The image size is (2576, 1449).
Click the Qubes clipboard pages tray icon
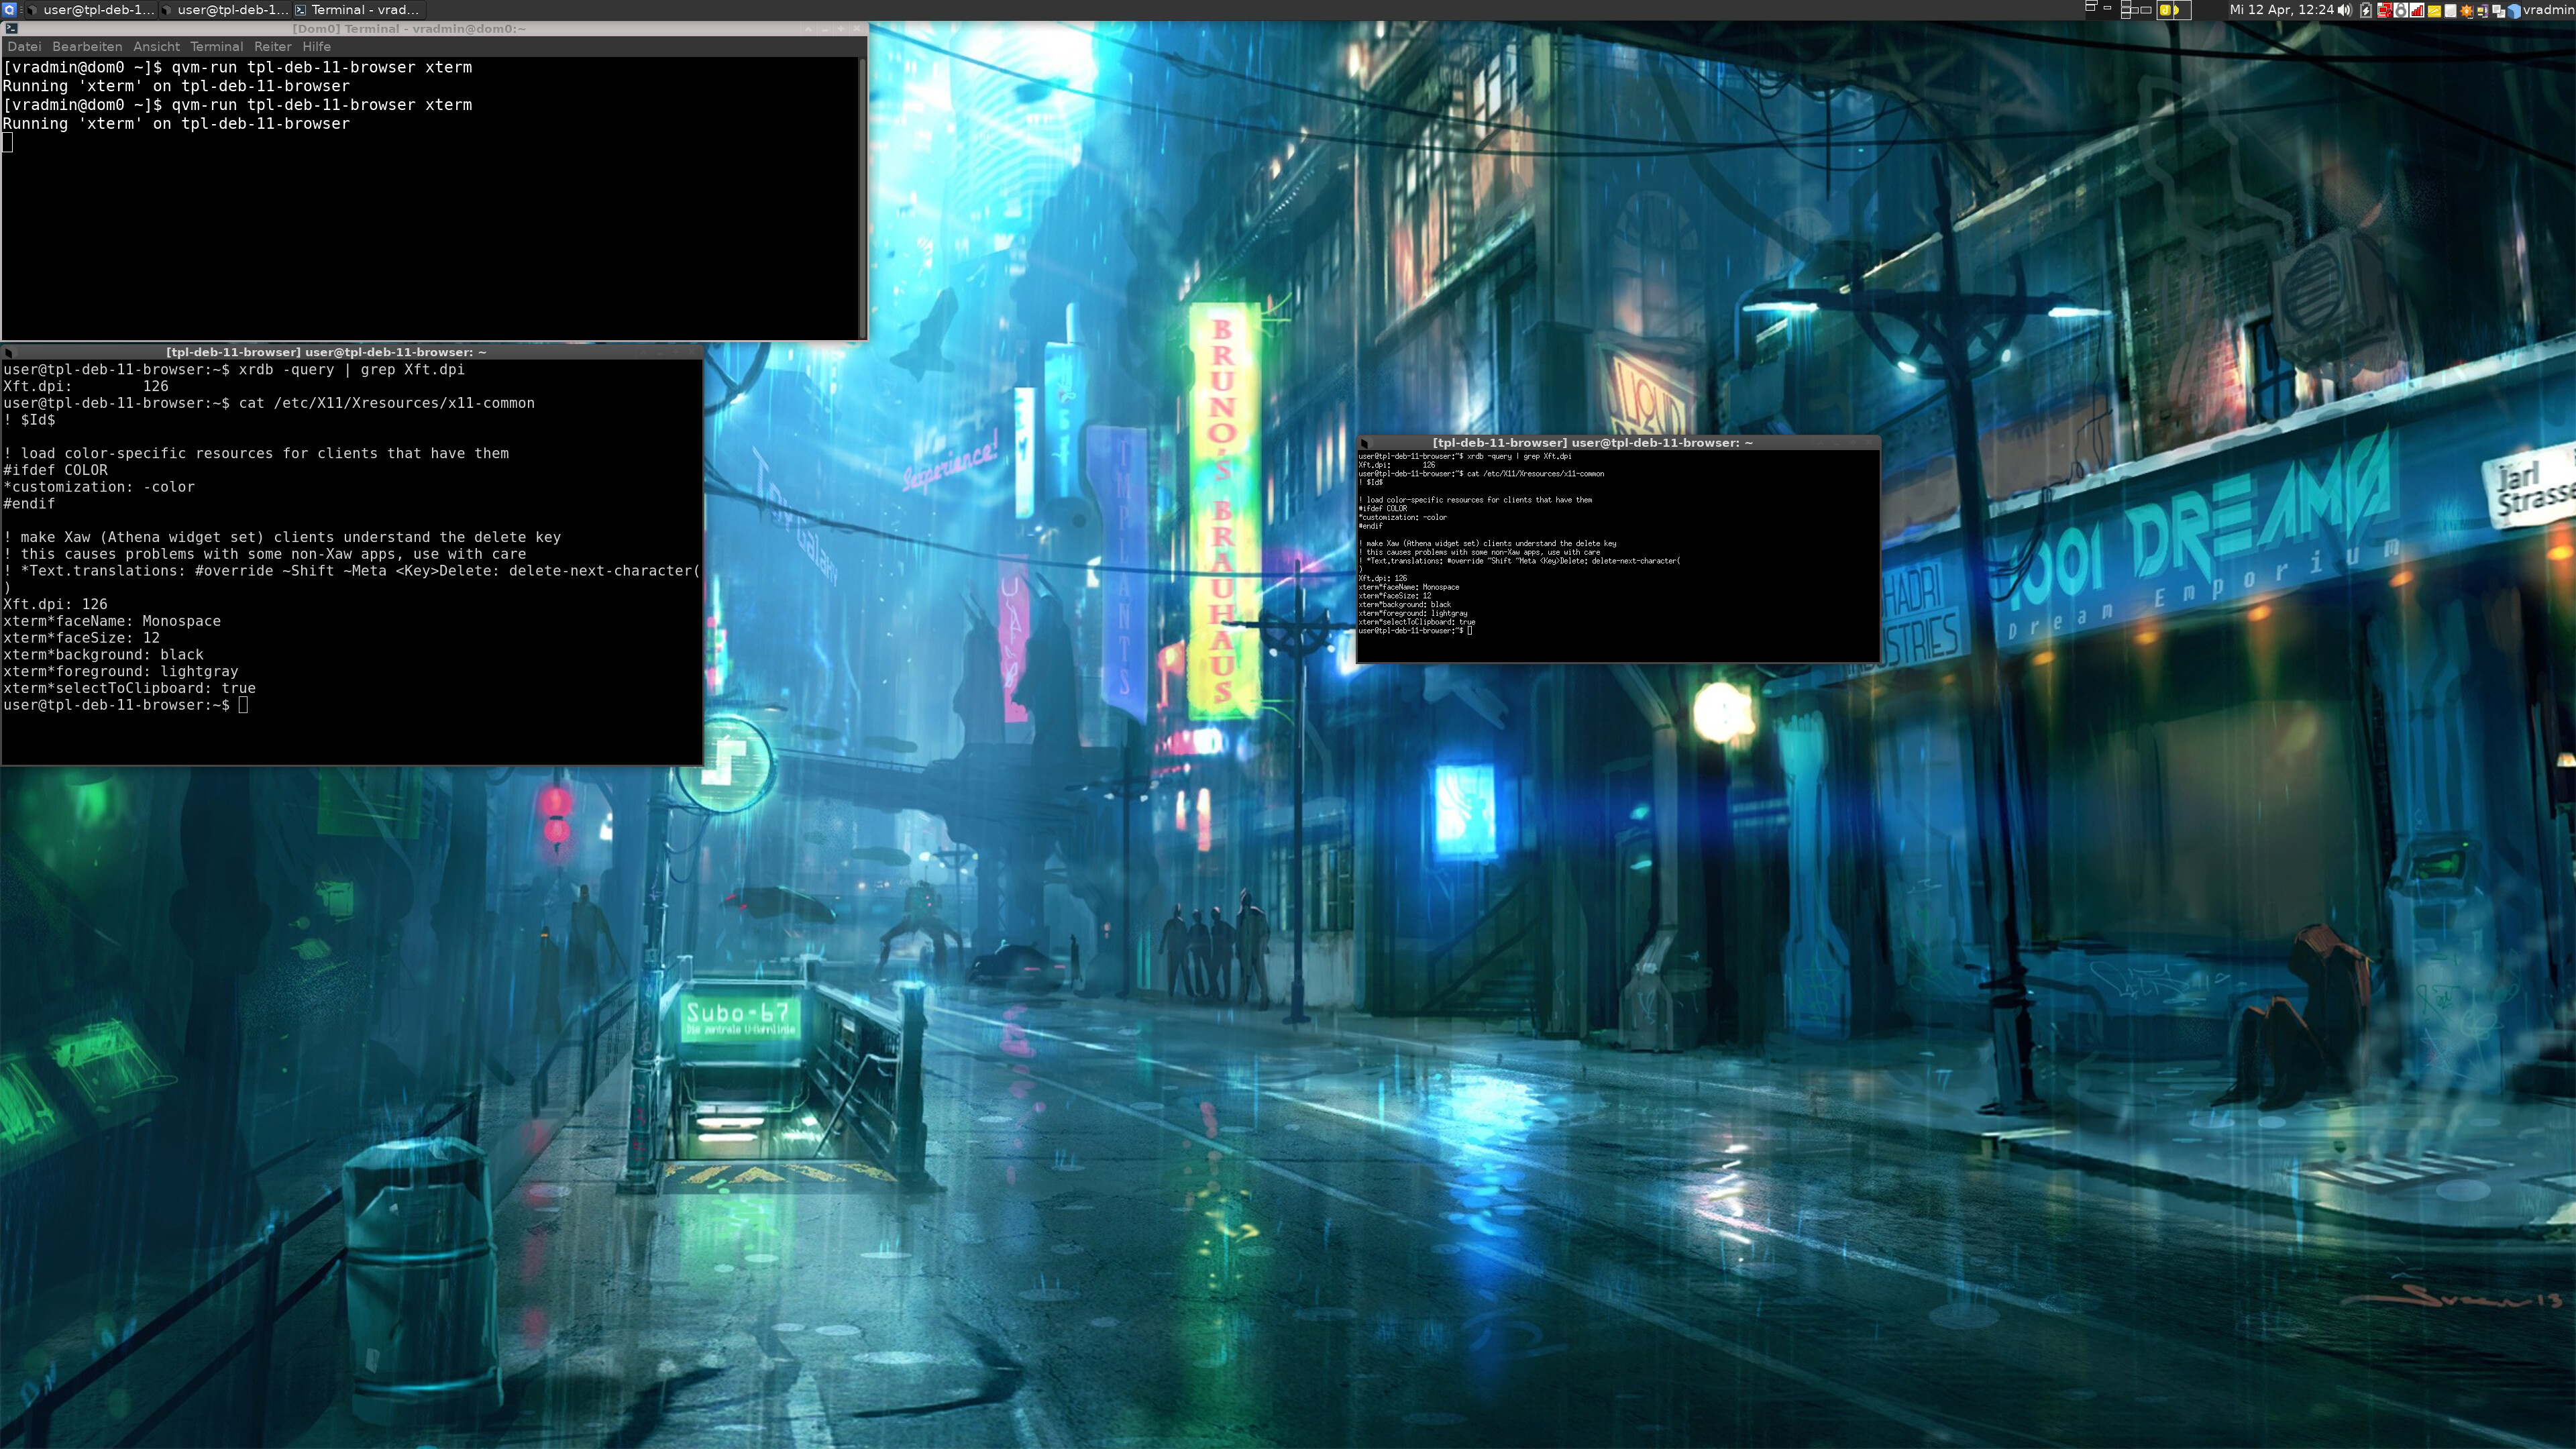[x=2498, y=10]
